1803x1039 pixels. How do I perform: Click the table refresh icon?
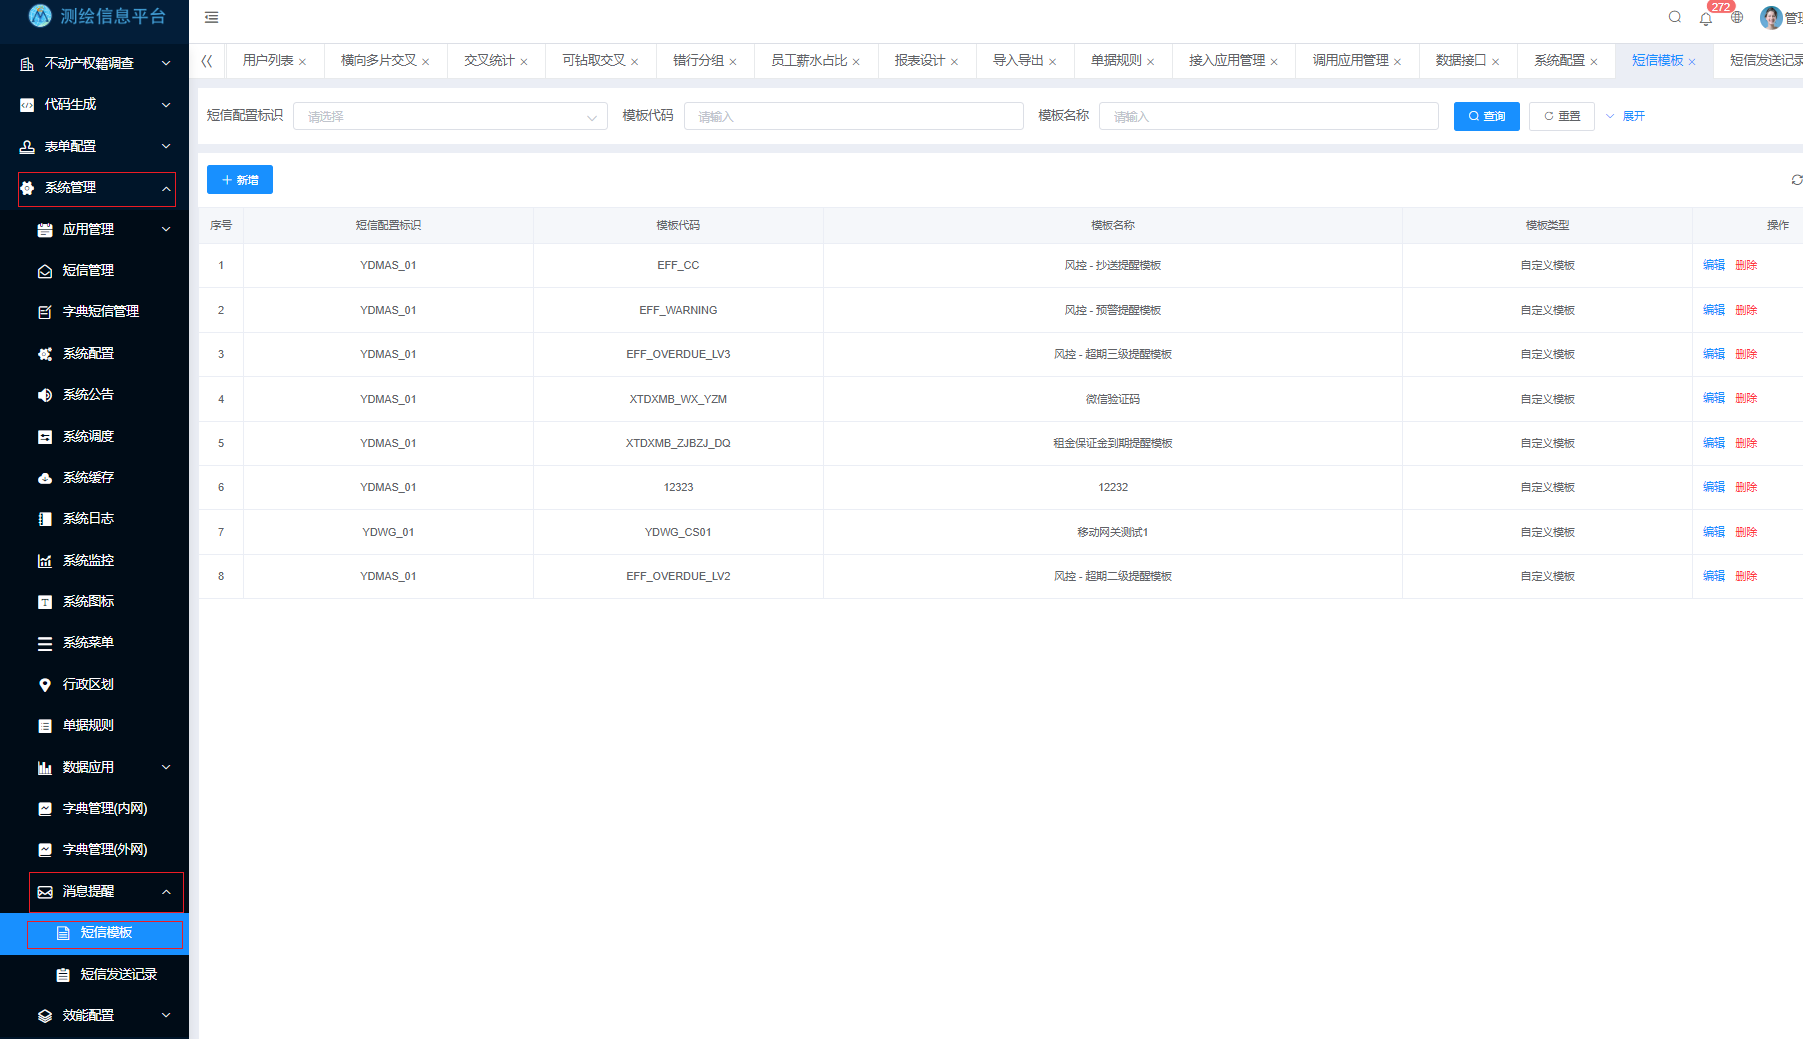[x=1796, y=180]
